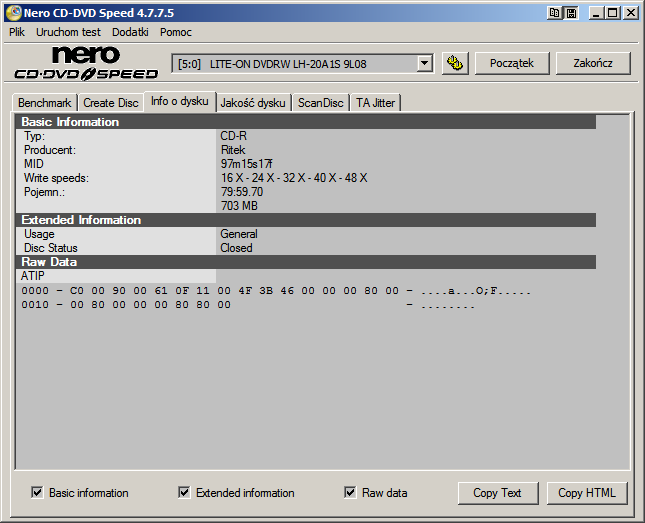645x523 pixels.
Task: Click the Copy Text button
Action: click(498, 493)
